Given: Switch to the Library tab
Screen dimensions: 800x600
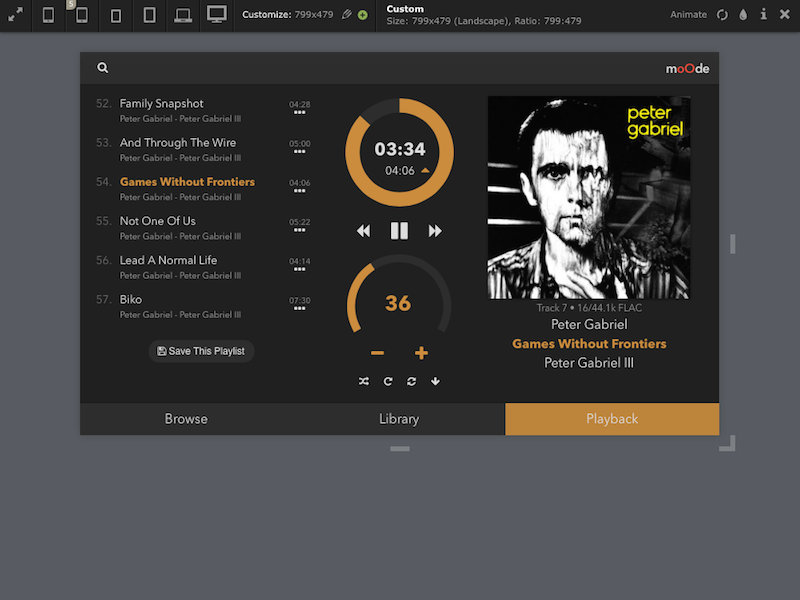Looking at the screenshot, I should point(399,419).
